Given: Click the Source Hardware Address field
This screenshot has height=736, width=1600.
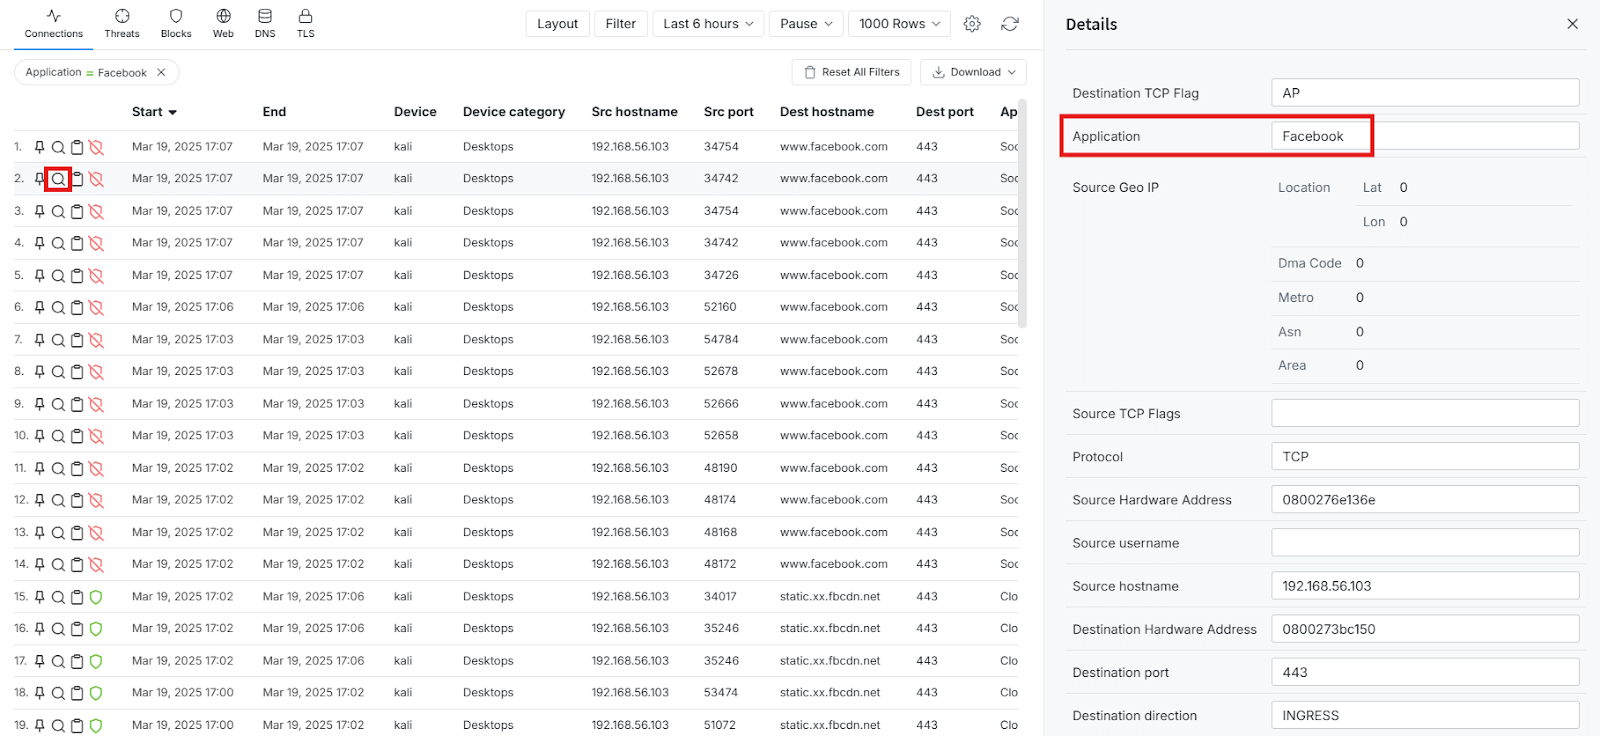Looking at the screenshot, I should point(1425,499).
